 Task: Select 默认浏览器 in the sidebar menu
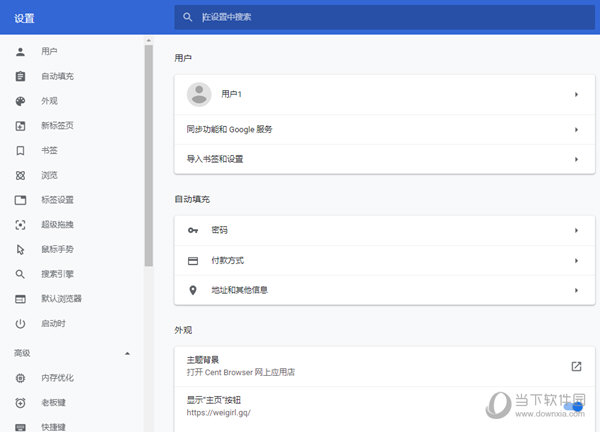click(x=61, y=299)
